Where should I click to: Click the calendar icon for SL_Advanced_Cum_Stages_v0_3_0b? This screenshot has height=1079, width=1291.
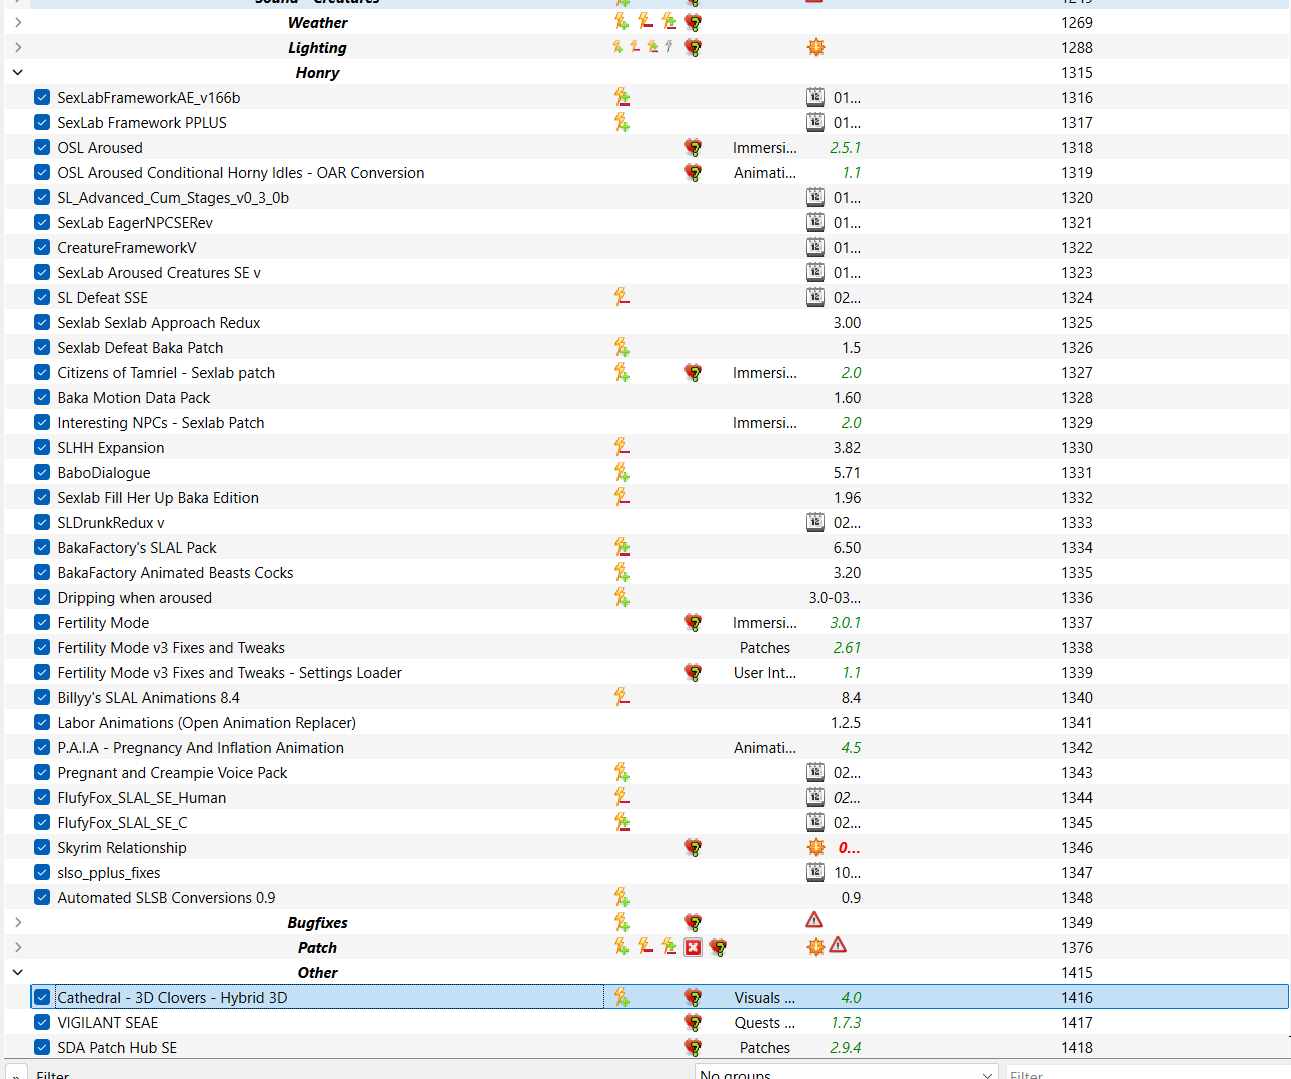coord(816,197)
